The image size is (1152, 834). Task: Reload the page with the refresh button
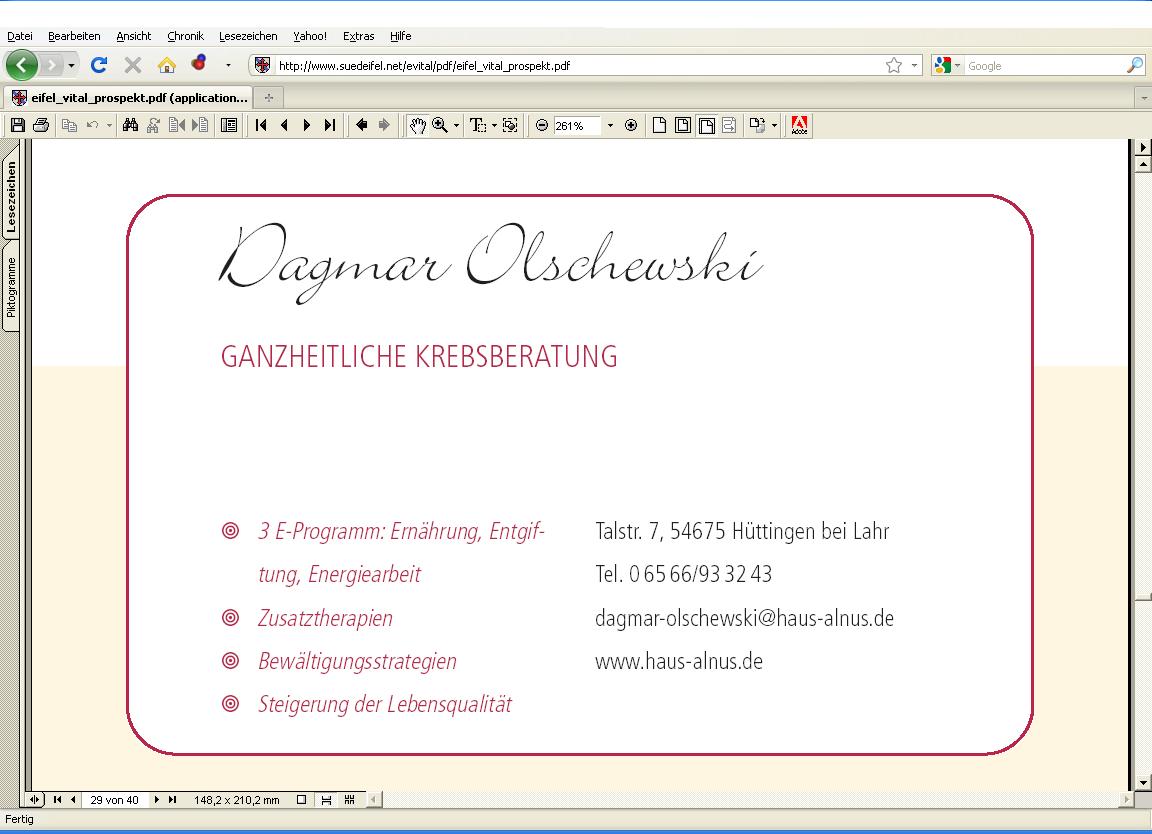pos(98,65)
